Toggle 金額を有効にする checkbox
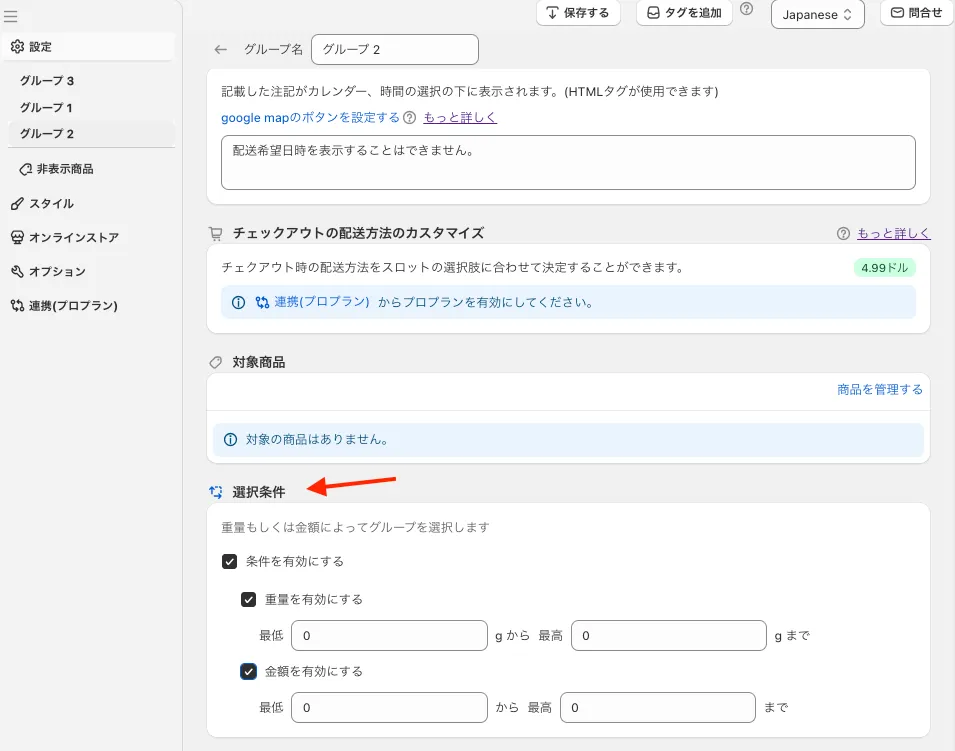This screenshot has height=751, width=955. point(249,672)
